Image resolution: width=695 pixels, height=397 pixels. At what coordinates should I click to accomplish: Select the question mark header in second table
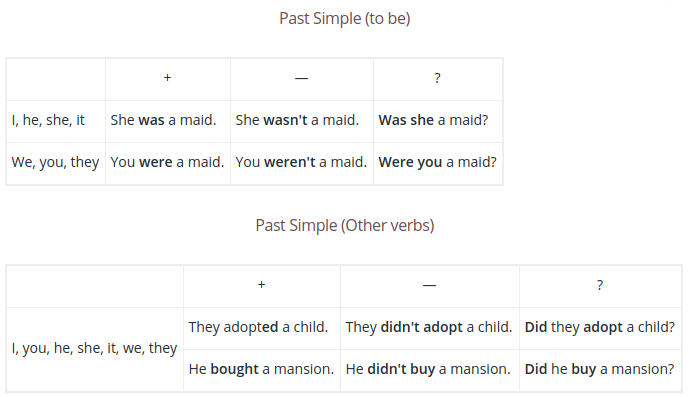tap(600, 285)
